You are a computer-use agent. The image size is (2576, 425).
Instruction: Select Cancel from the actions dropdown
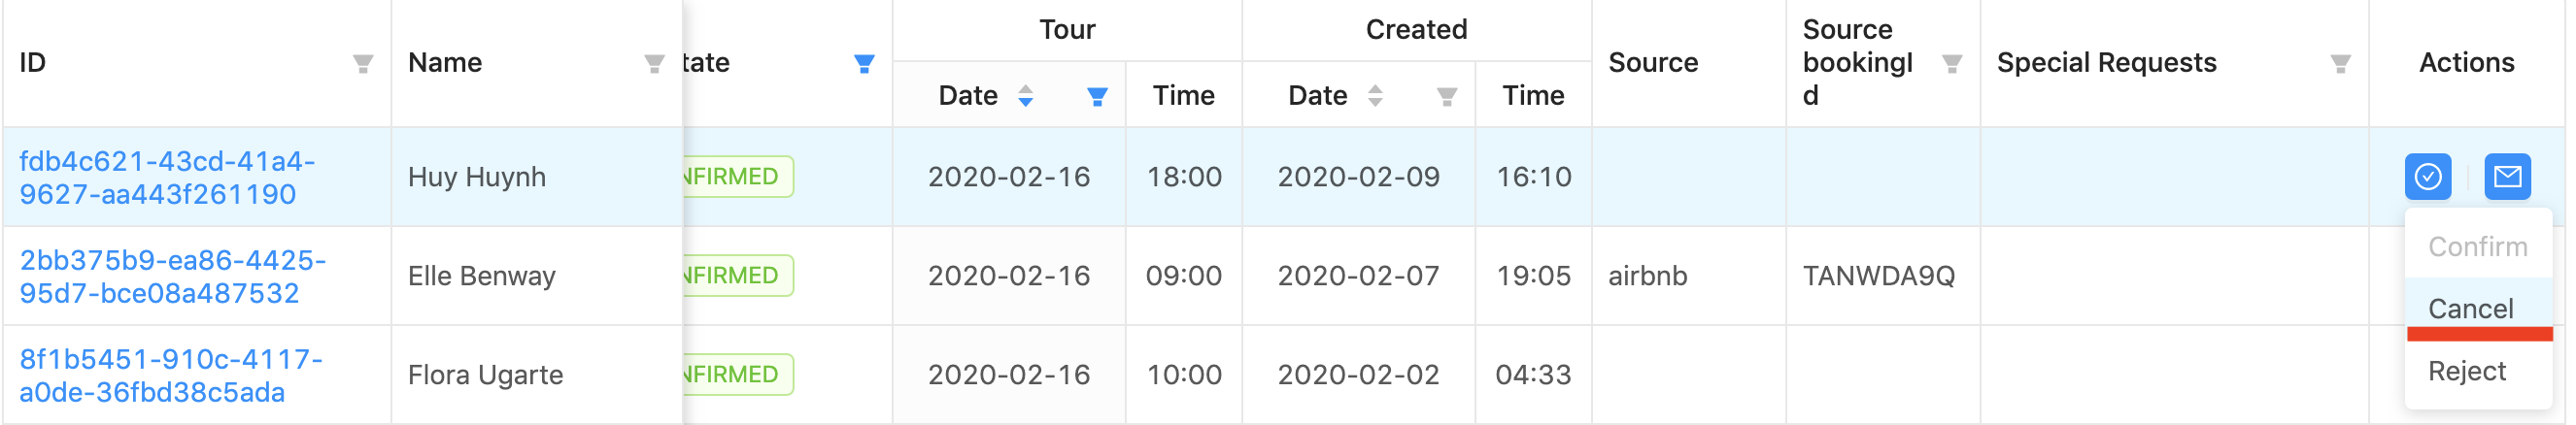(2470, 308)
